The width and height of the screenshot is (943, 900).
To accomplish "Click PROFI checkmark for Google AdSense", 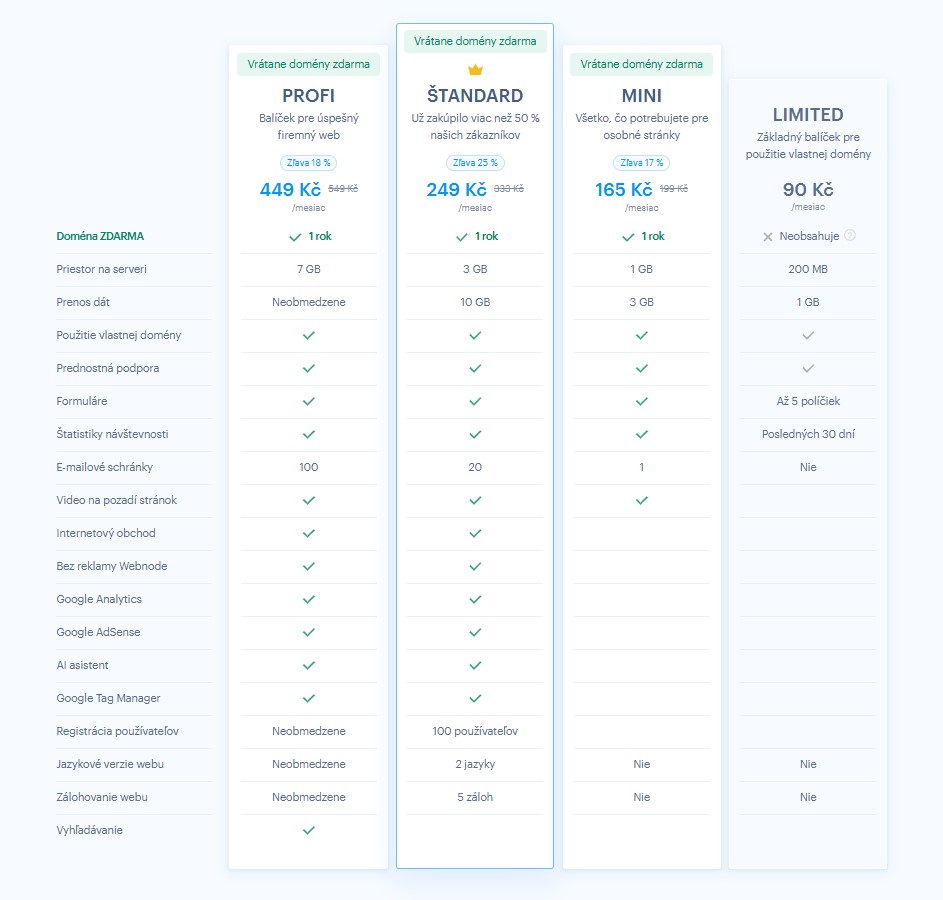I will click(x=309, y=632).
